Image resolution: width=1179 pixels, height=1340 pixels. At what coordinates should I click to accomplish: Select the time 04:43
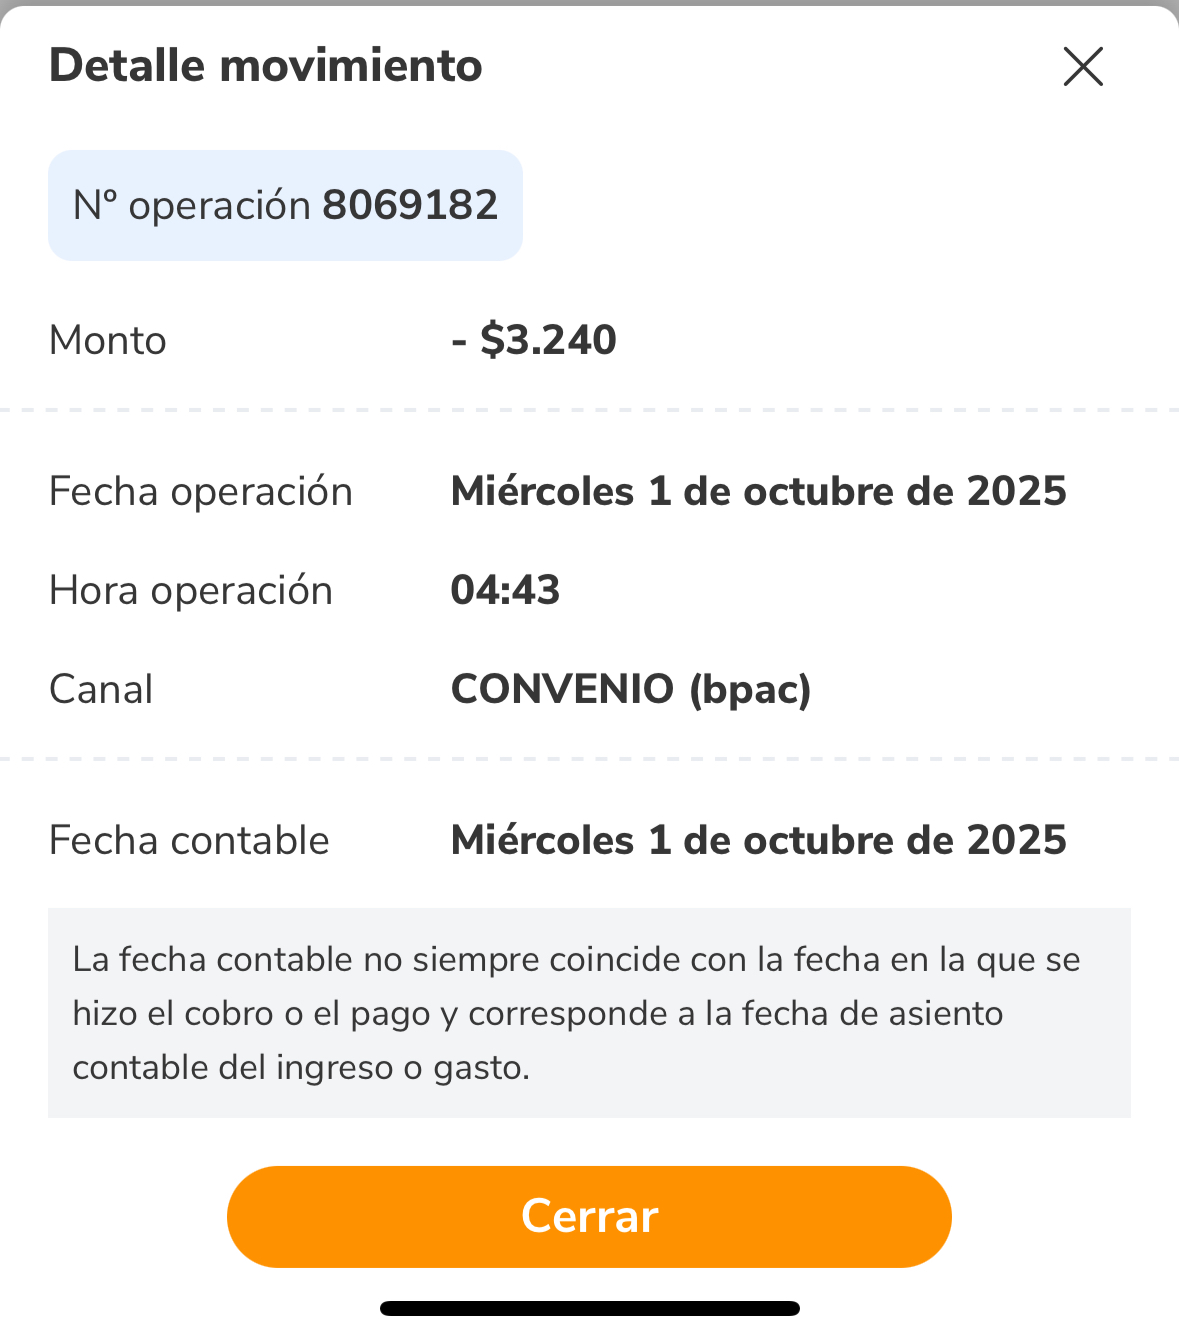(x=505, y=590)
